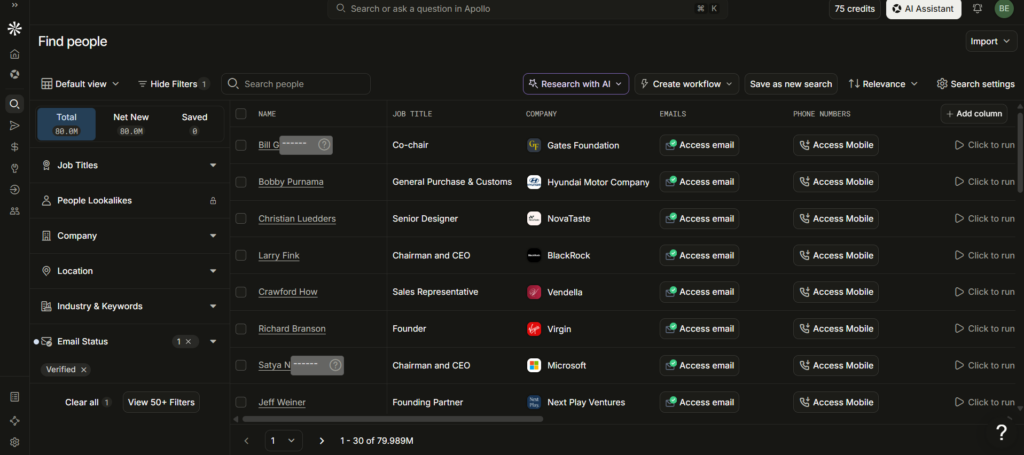The image size is (1024, 455).
Task: Click View 50+ Filters button
Action: 161,402
